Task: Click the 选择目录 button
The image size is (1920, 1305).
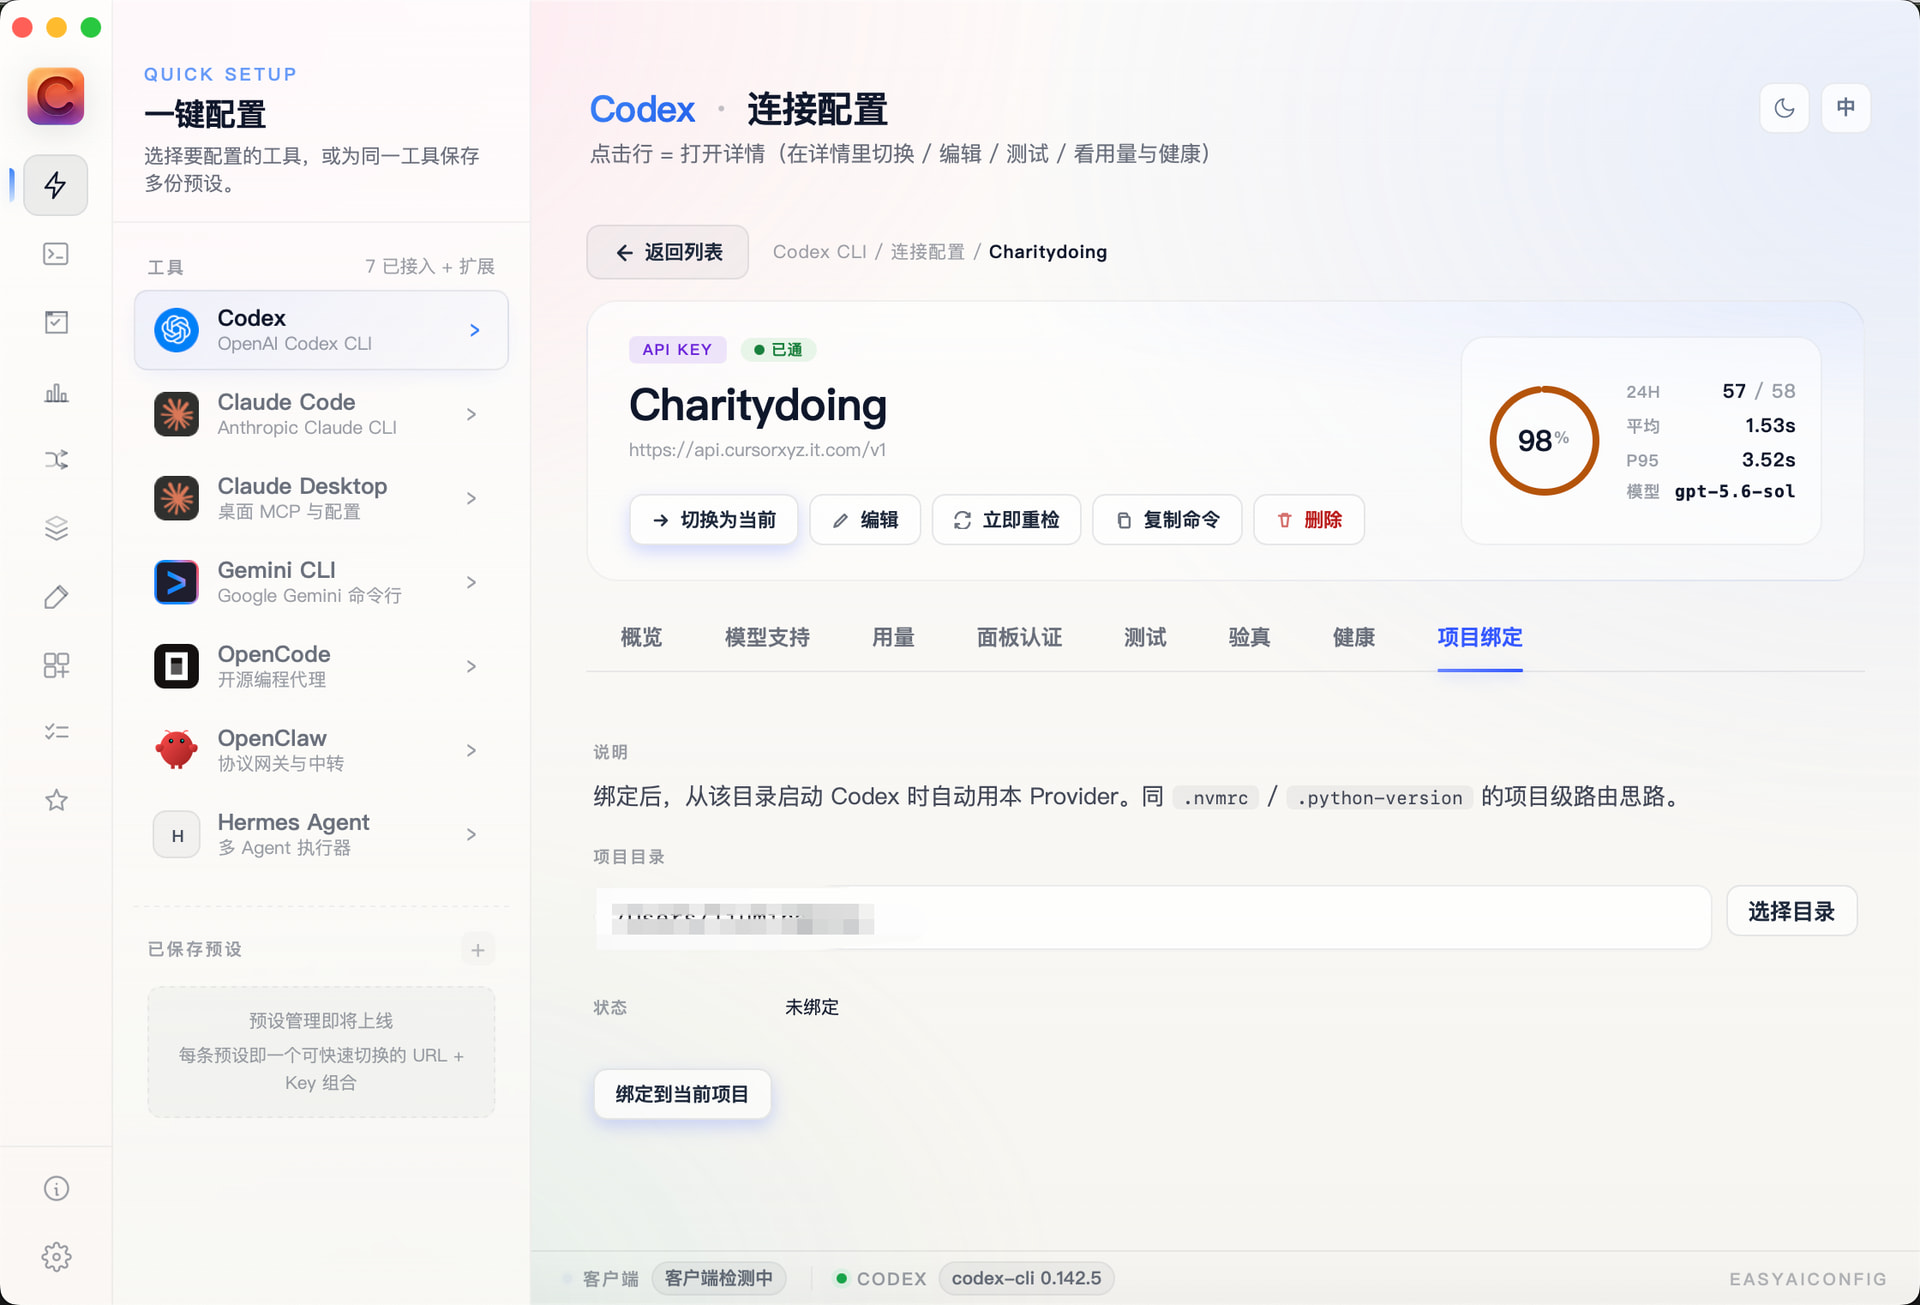Action: (x=1792, y=912)
